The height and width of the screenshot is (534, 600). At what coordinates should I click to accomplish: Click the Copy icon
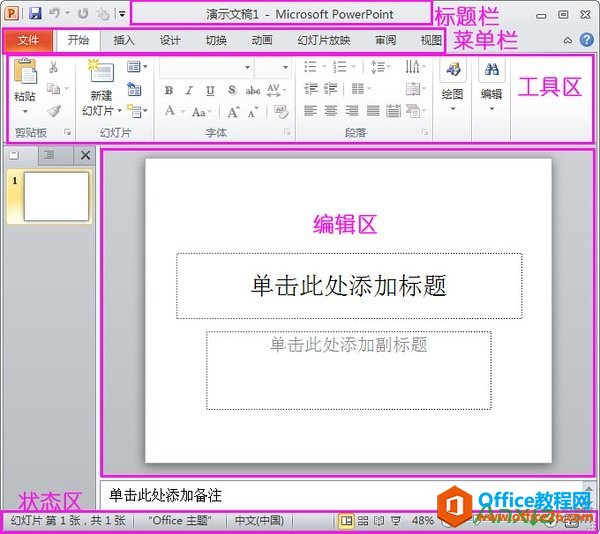[x=53, y=89]
